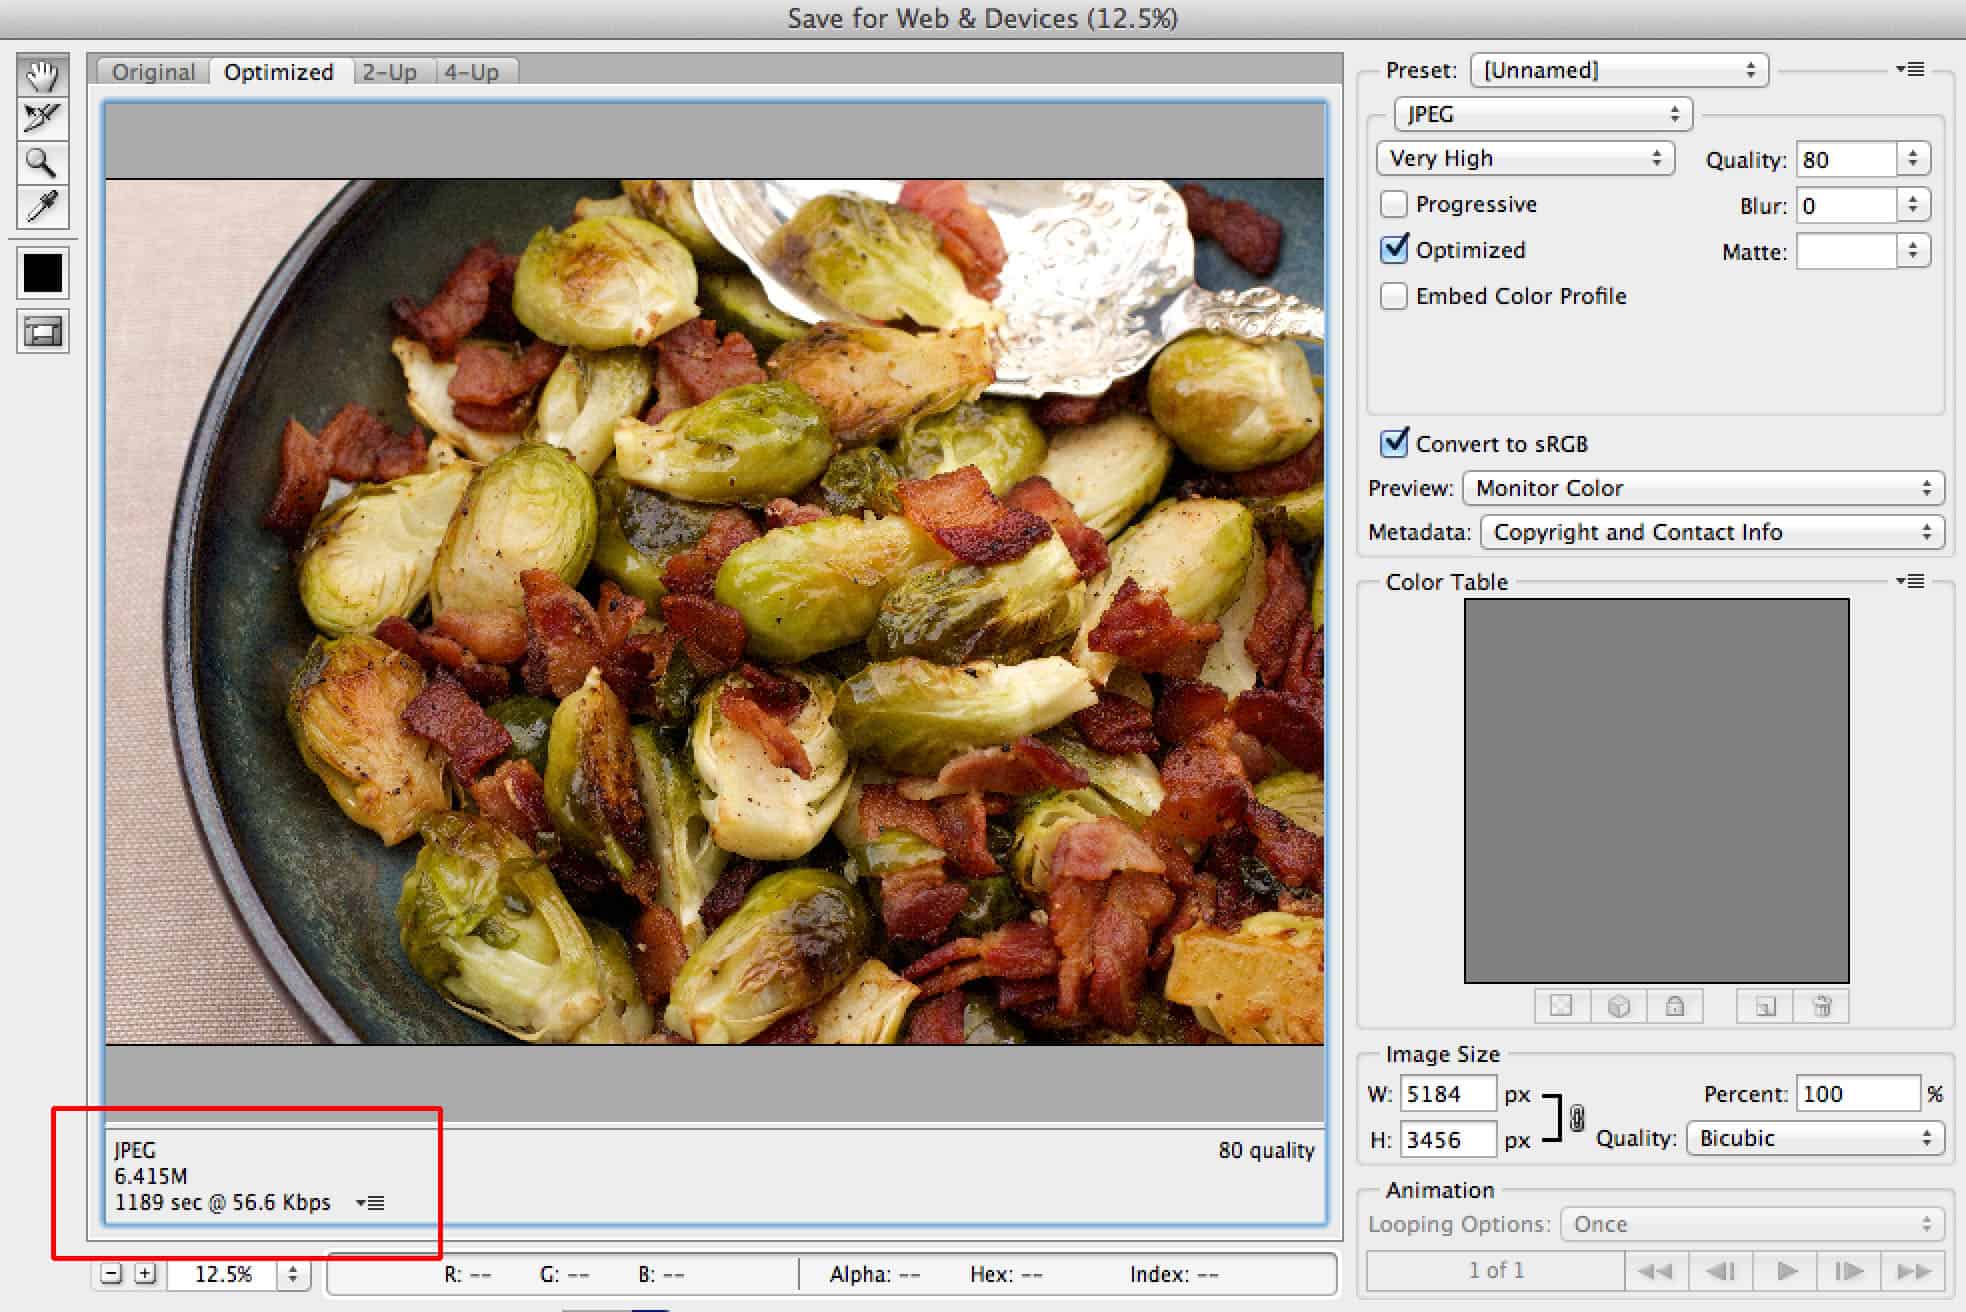Click the black eyedropper color swatch
The image size is (1966, 1312).
42,273
